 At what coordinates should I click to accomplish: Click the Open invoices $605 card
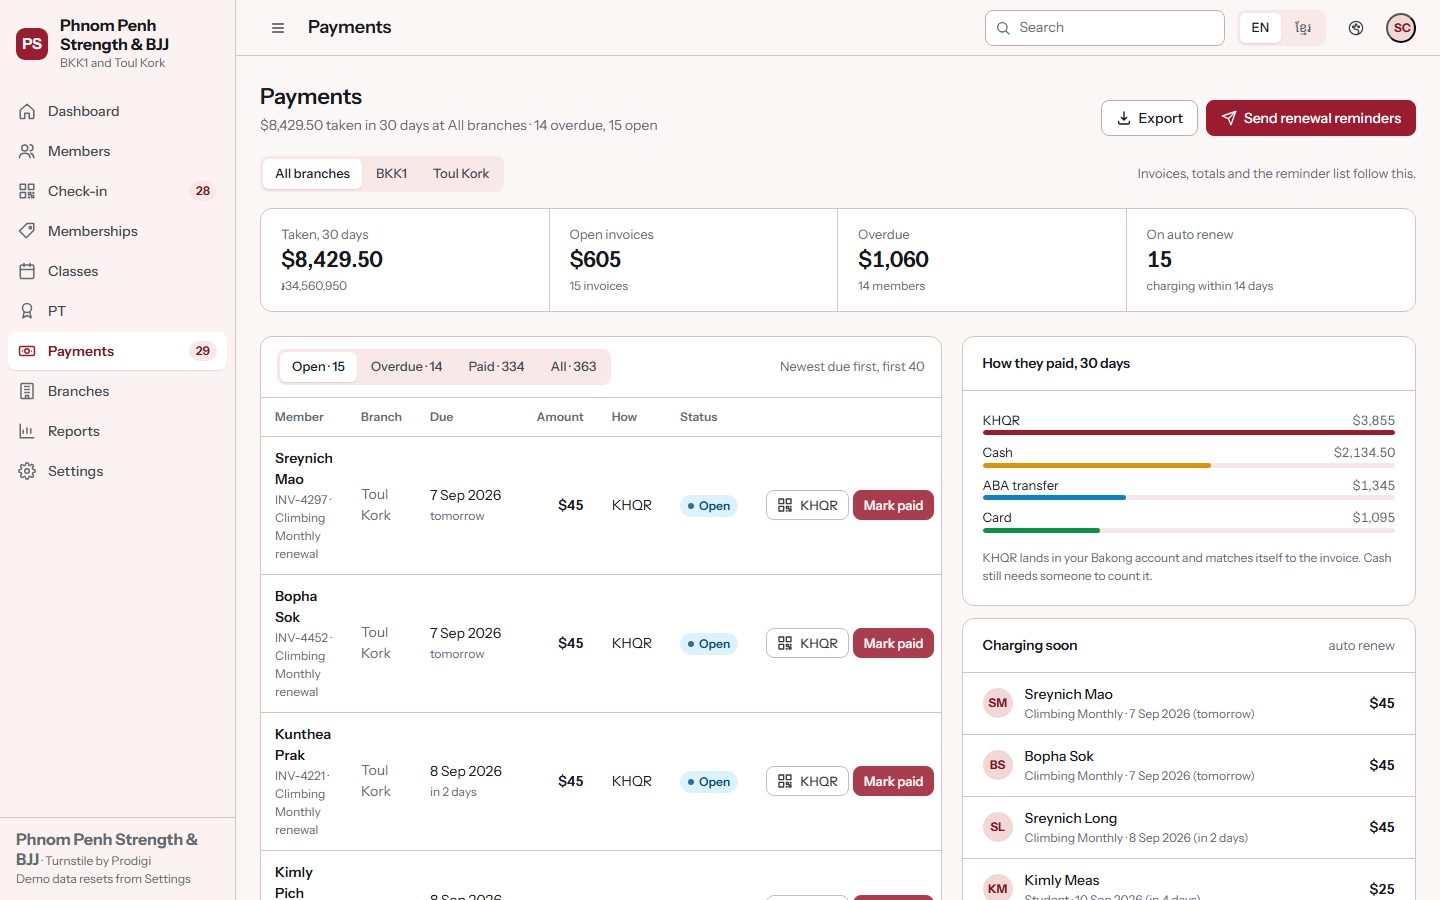693,260
